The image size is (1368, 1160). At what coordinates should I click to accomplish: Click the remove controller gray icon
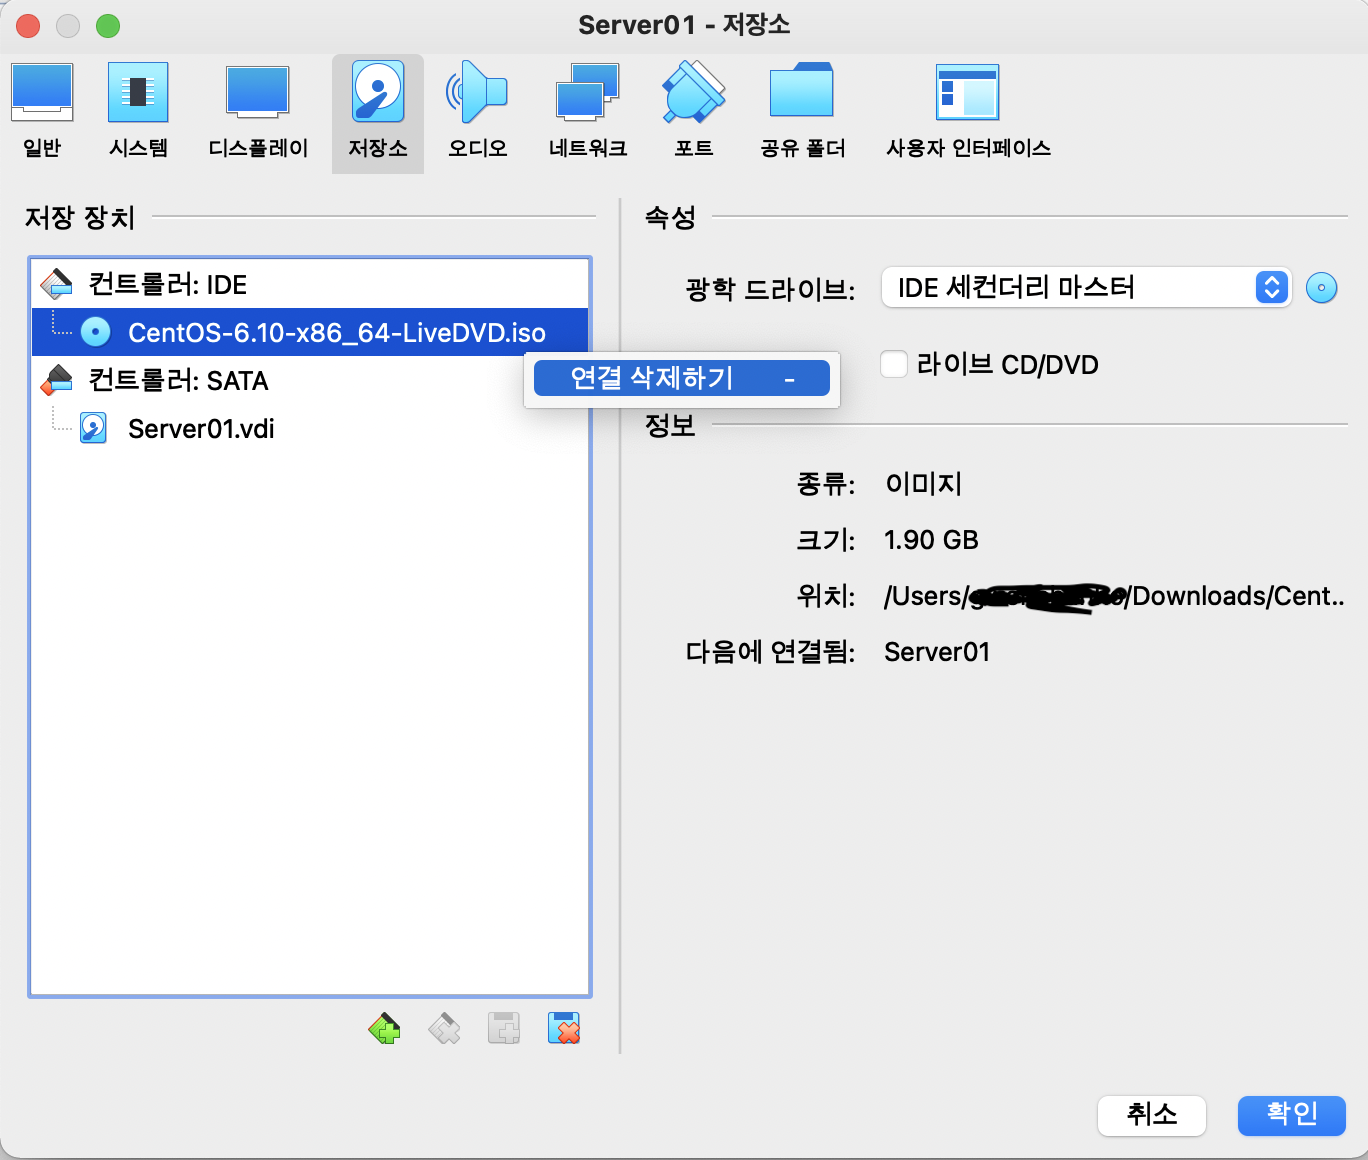(x=444, y=1028)
